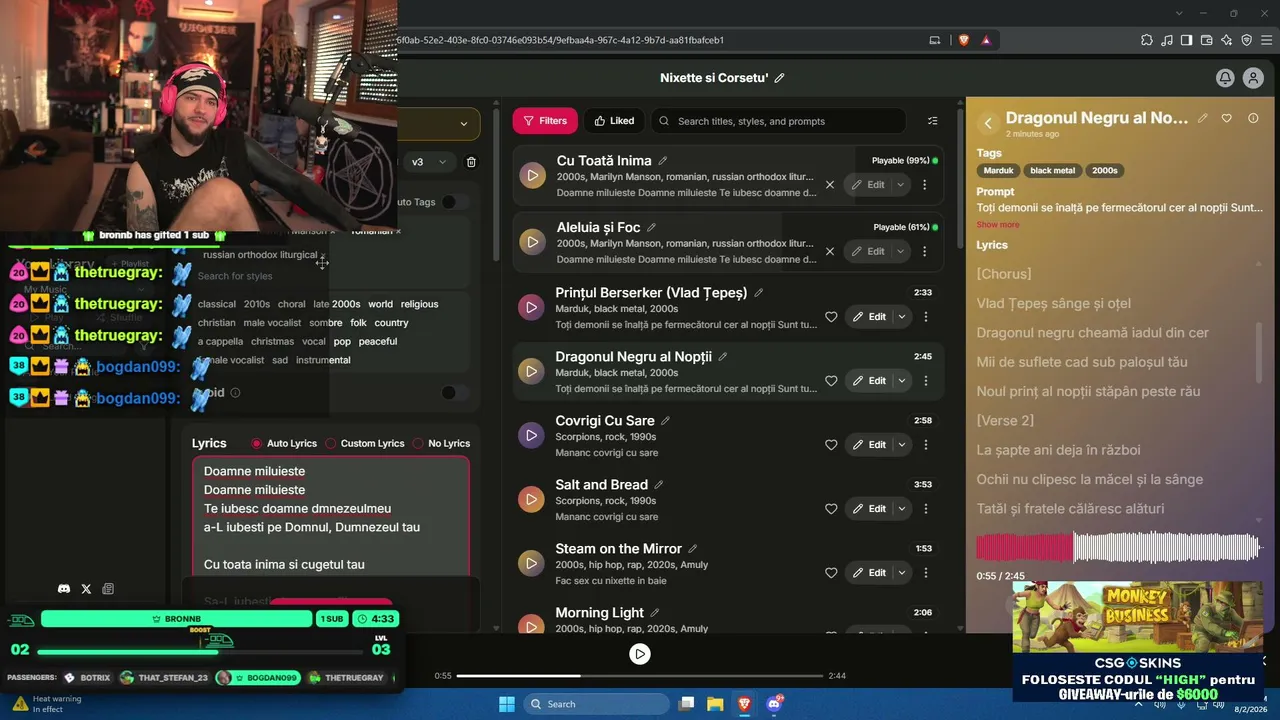The width and height of the screenshot is (1280, 720).
Task: Expand Edit dropdown arrow for Steam on the Mirror
Action: [902, 573]
